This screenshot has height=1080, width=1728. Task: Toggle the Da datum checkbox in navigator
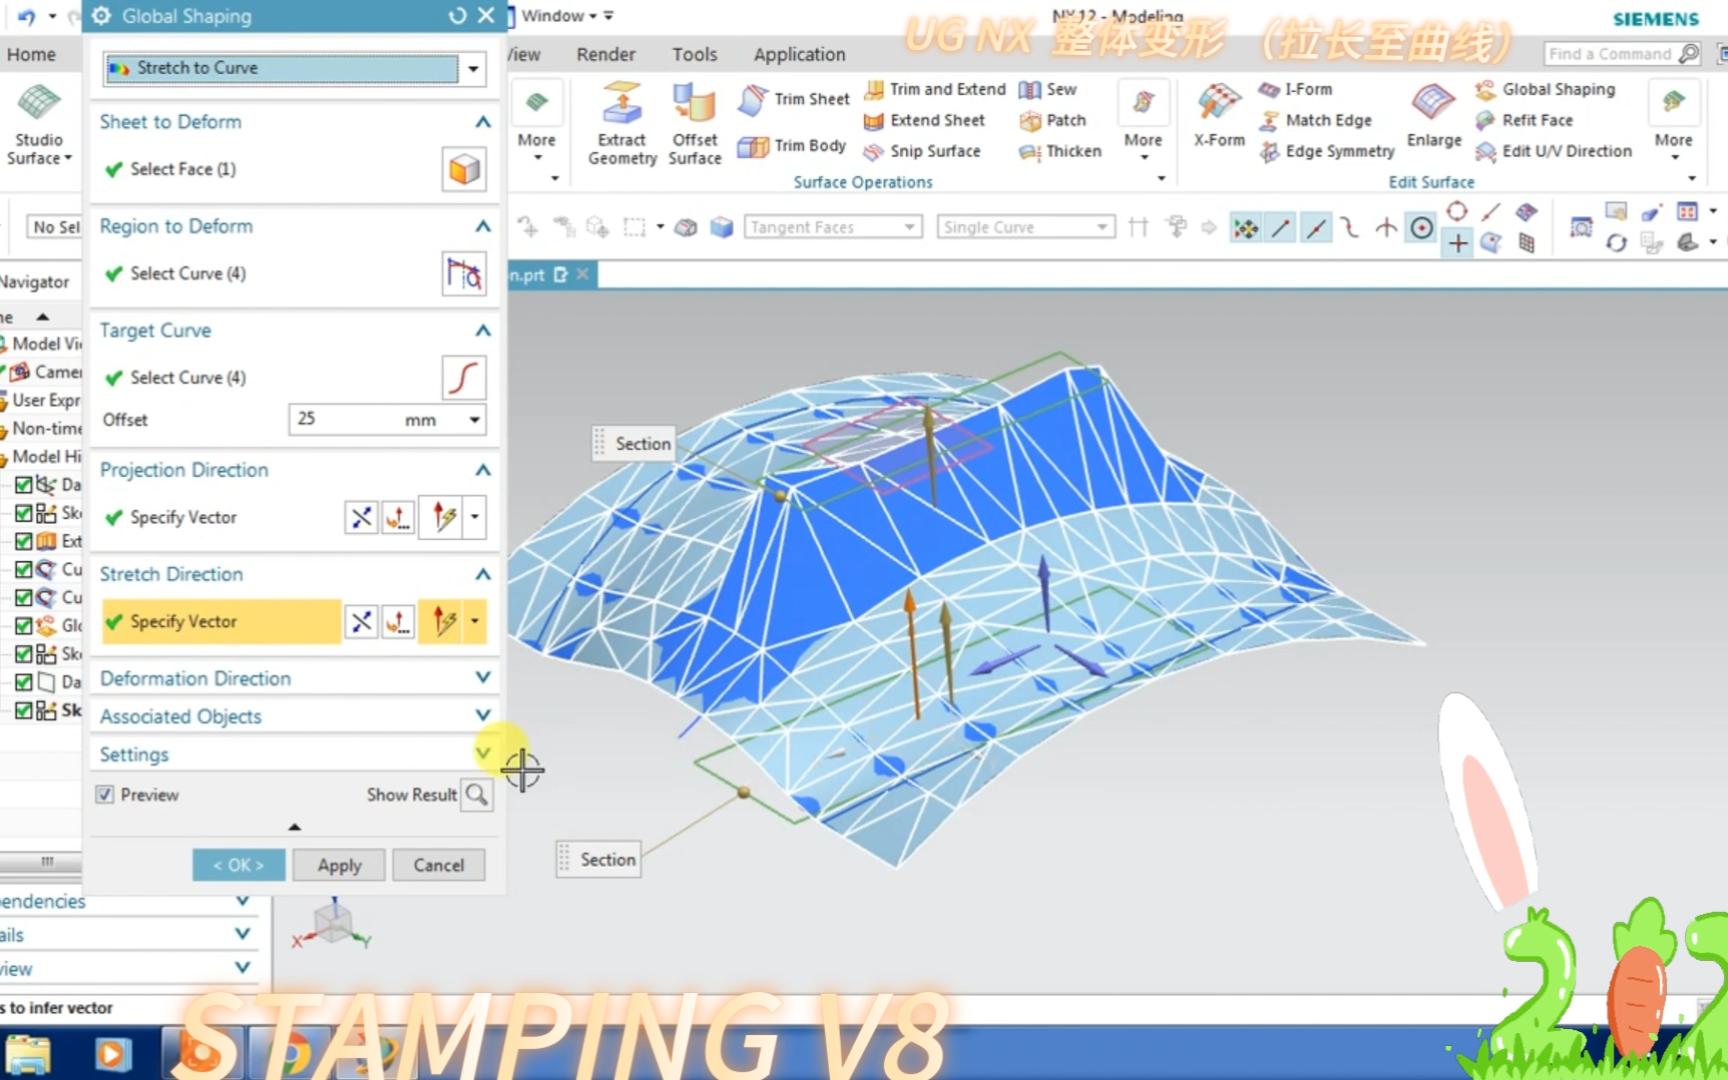pyautogui.click(x=23, y=485)
